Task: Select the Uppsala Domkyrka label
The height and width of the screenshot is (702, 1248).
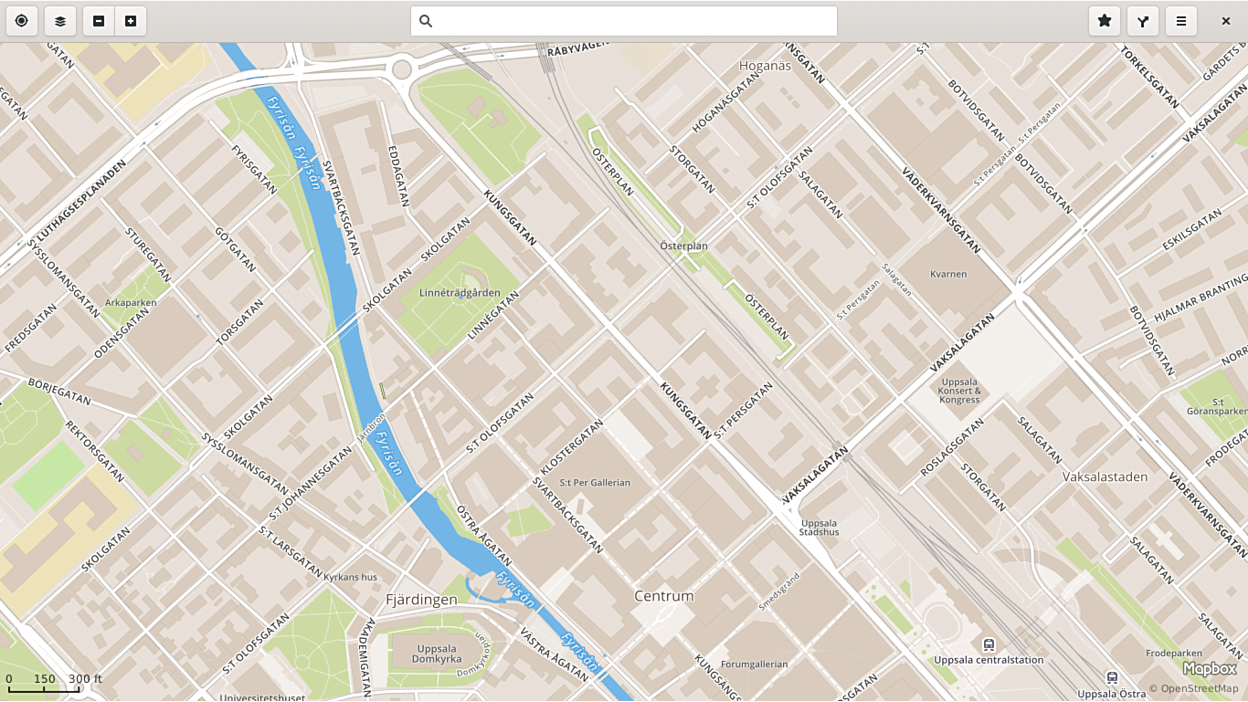Action: point(437,653)
